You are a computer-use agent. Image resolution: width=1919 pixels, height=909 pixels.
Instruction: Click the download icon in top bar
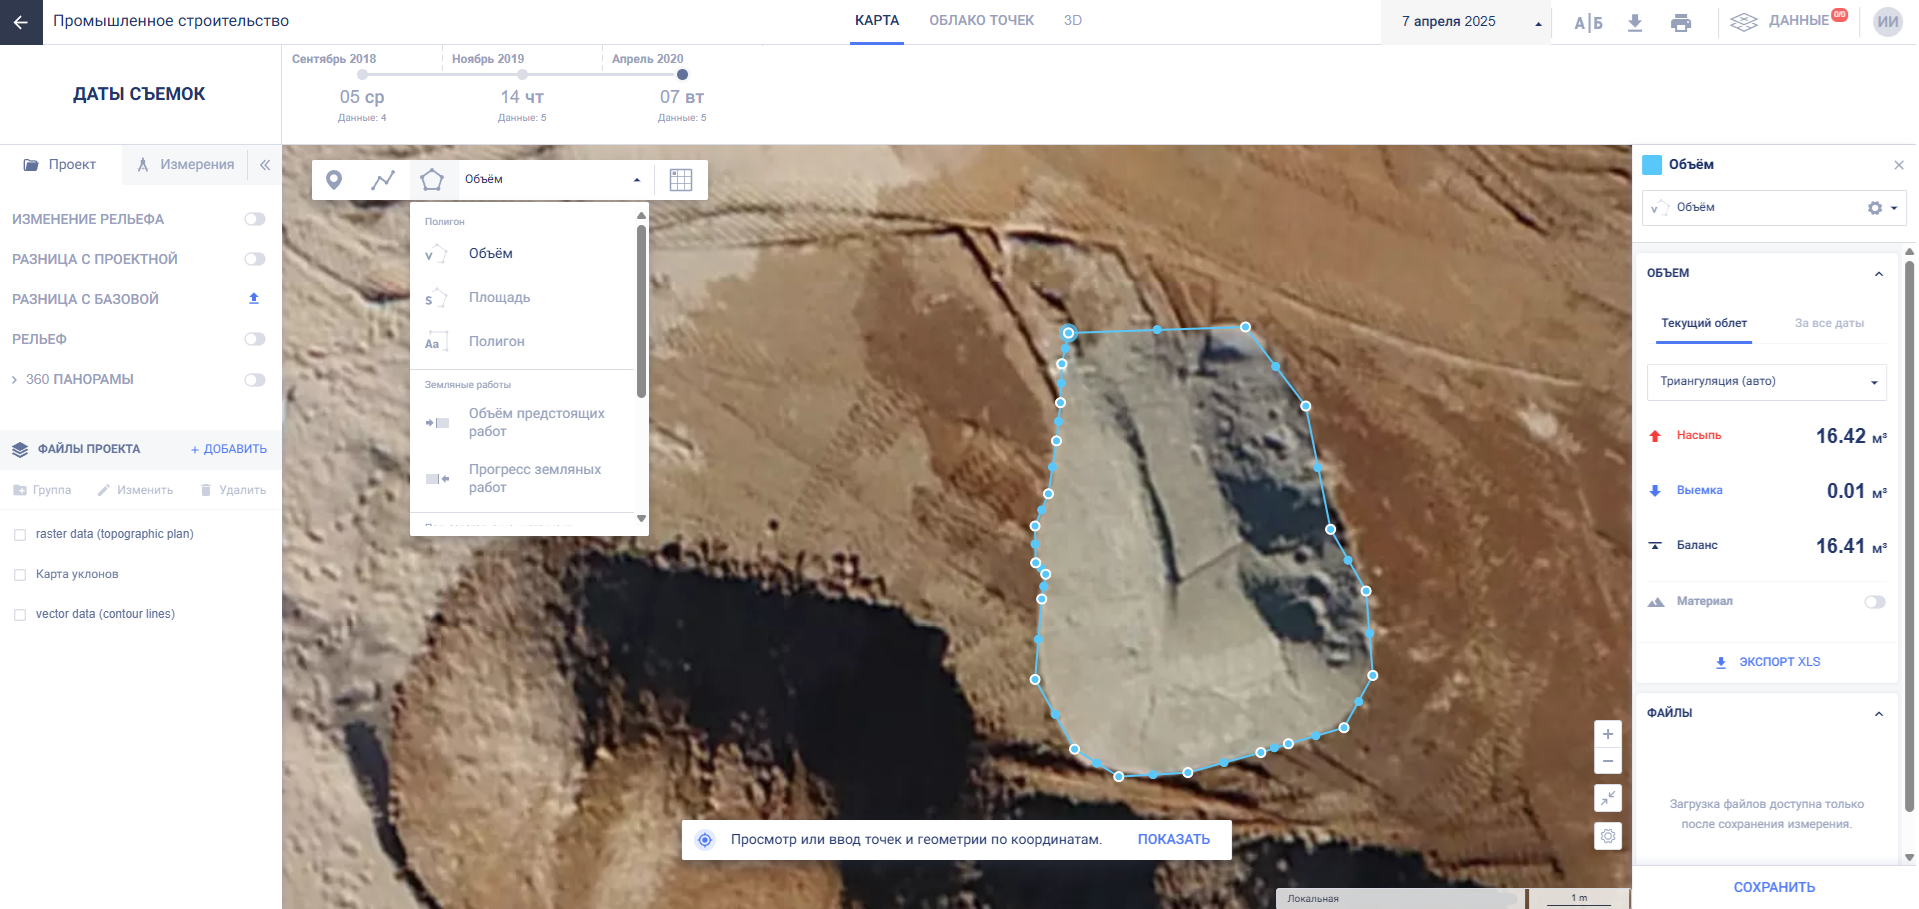(1635, 22)
